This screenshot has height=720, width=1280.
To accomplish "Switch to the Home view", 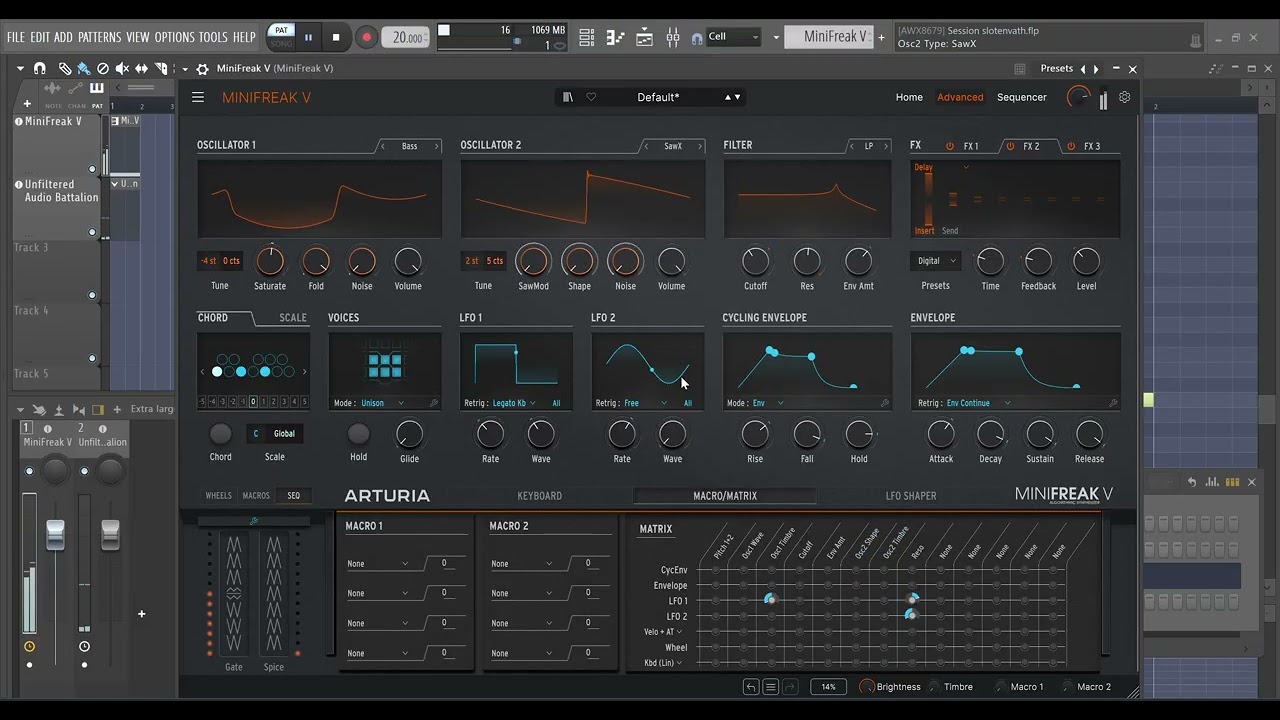I will click(x=909, y=97).
